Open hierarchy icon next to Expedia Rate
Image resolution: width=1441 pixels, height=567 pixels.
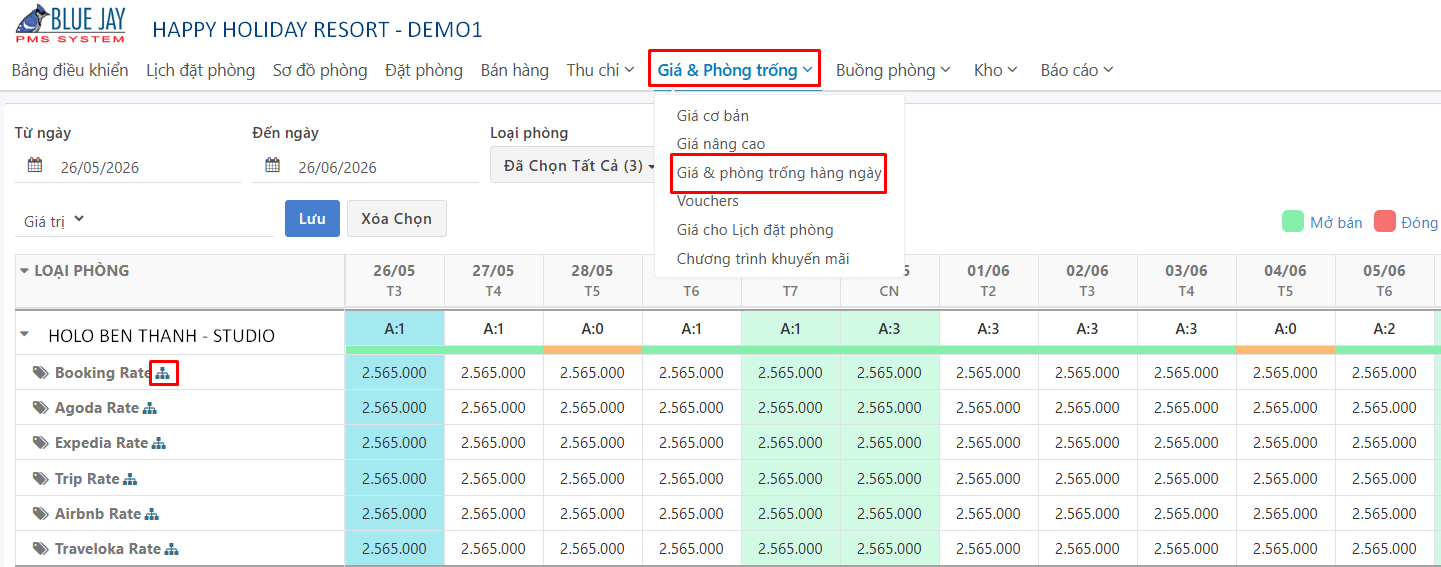158,443
